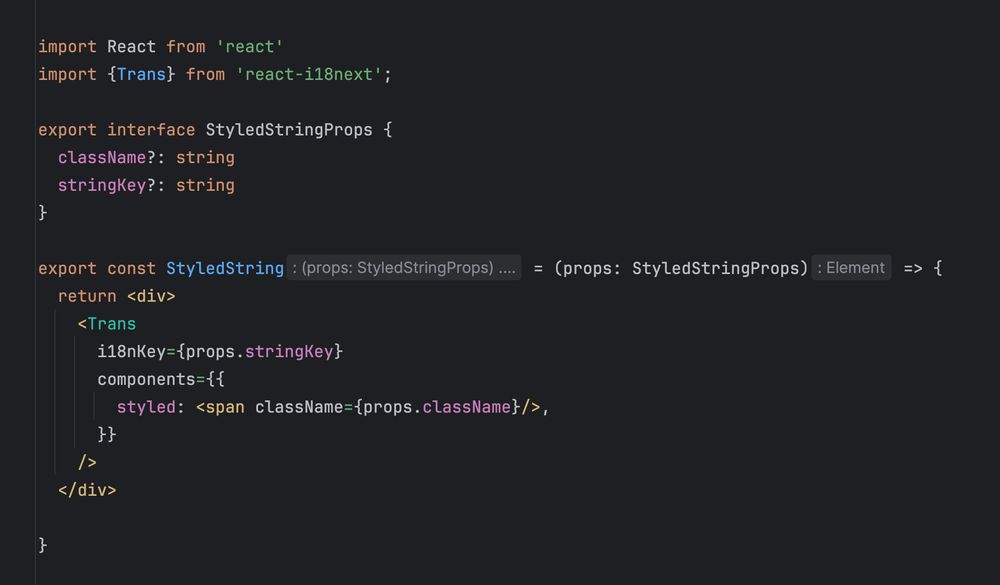Click the 'react' string in first import
Viewport: 1000px width, 585px height.
249,47
